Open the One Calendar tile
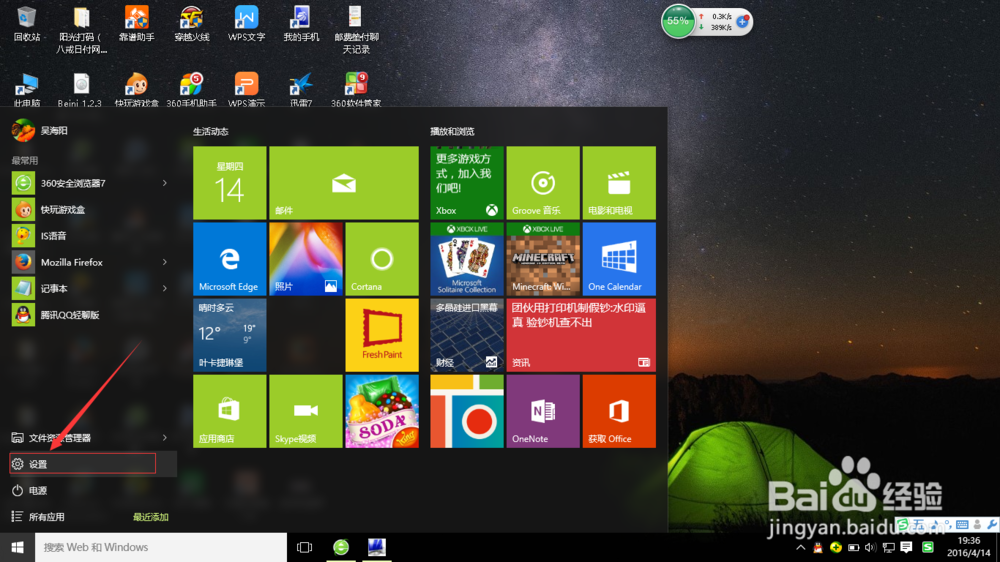 619,258
